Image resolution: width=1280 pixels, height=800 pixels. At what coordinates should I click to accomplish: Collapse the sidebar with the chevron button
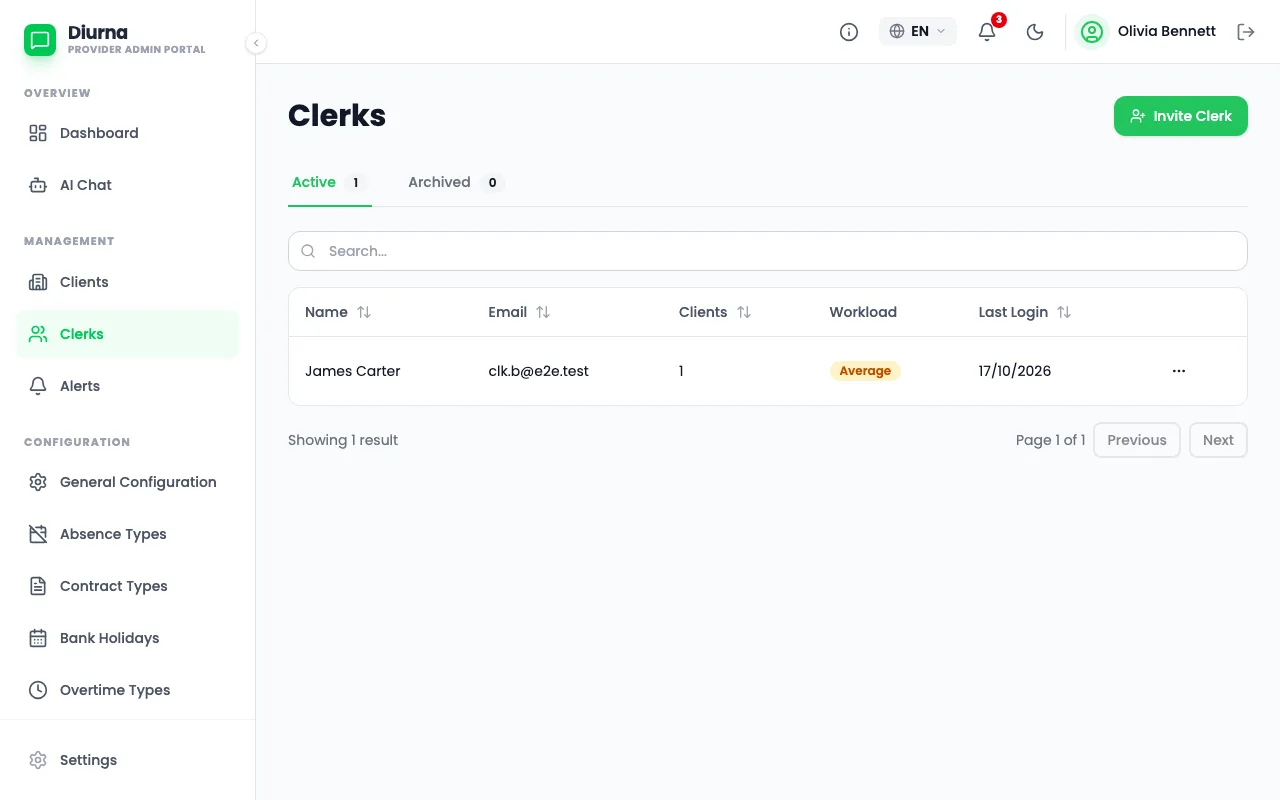(256, 43)
